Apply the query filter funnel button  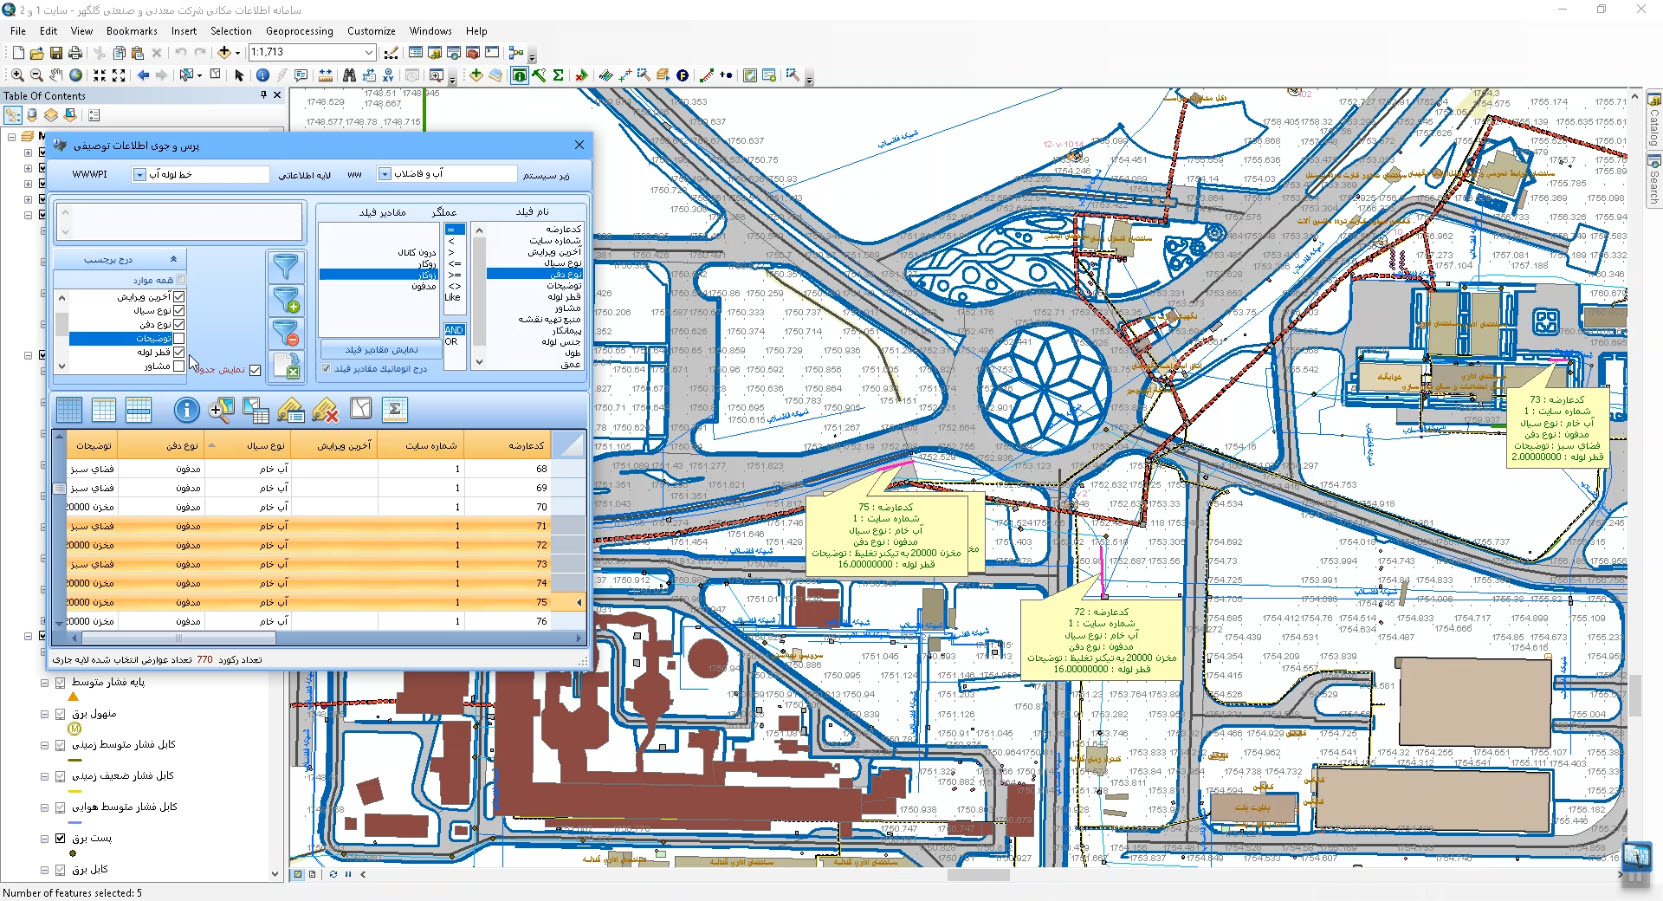coord(286,267)
